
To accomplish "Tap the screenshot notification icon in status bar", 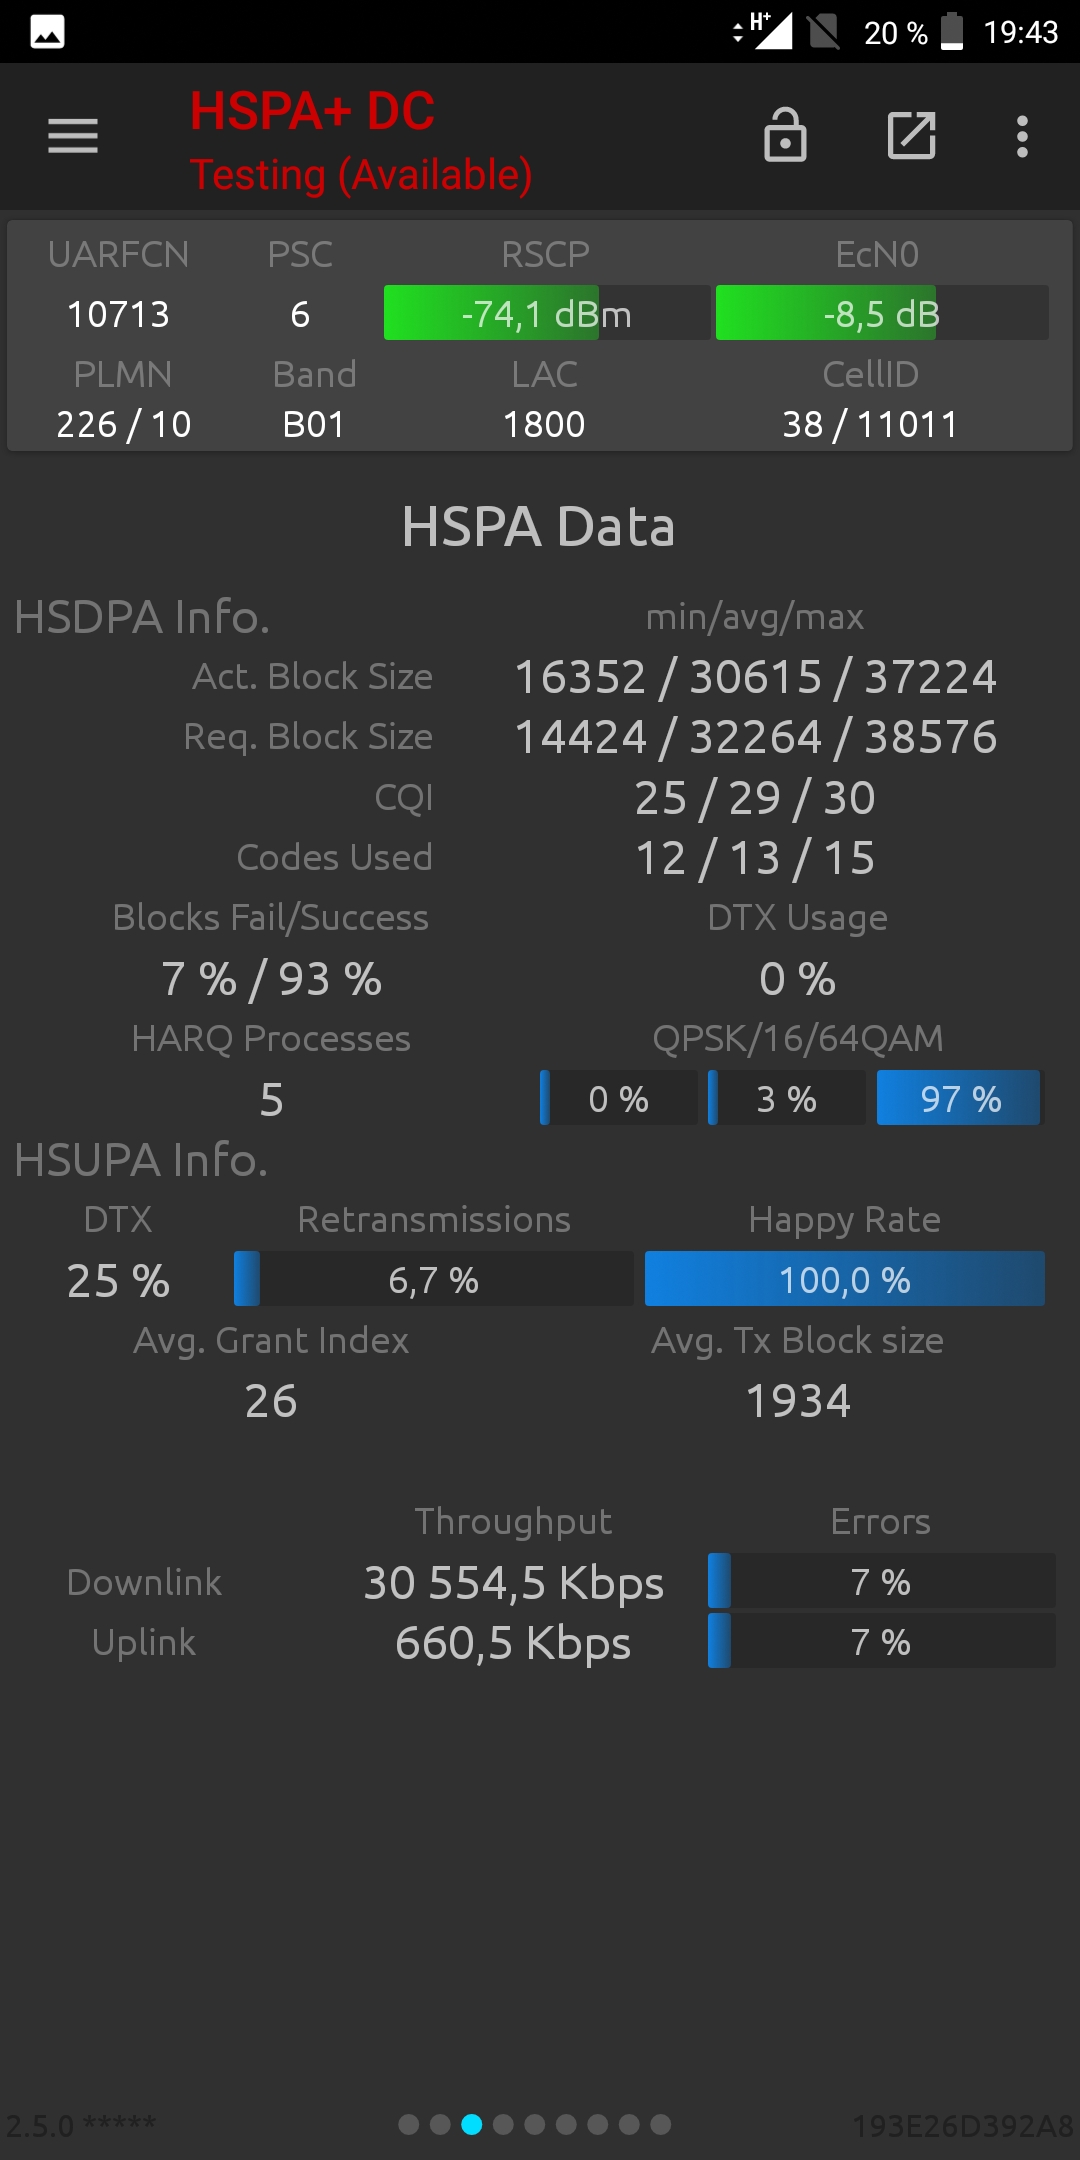I will coord(47,32).
